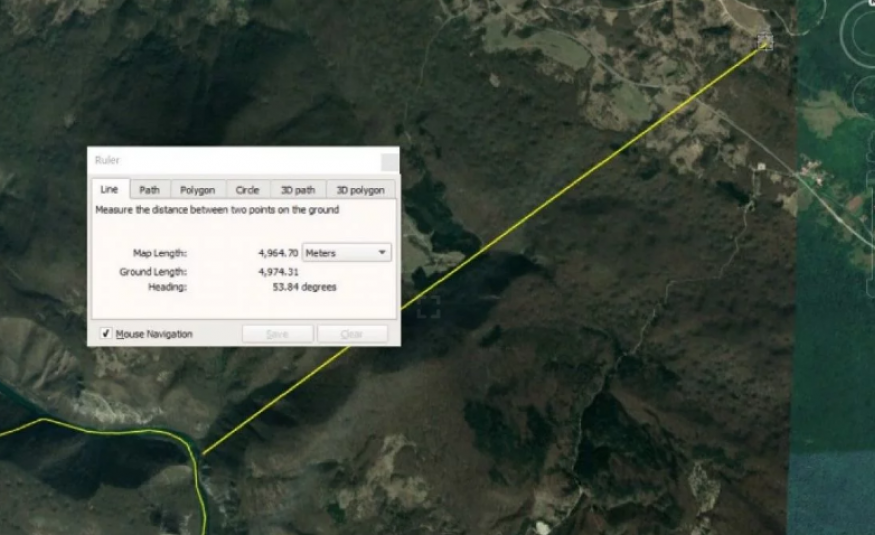Switch to the Line tab

(109, 190)
